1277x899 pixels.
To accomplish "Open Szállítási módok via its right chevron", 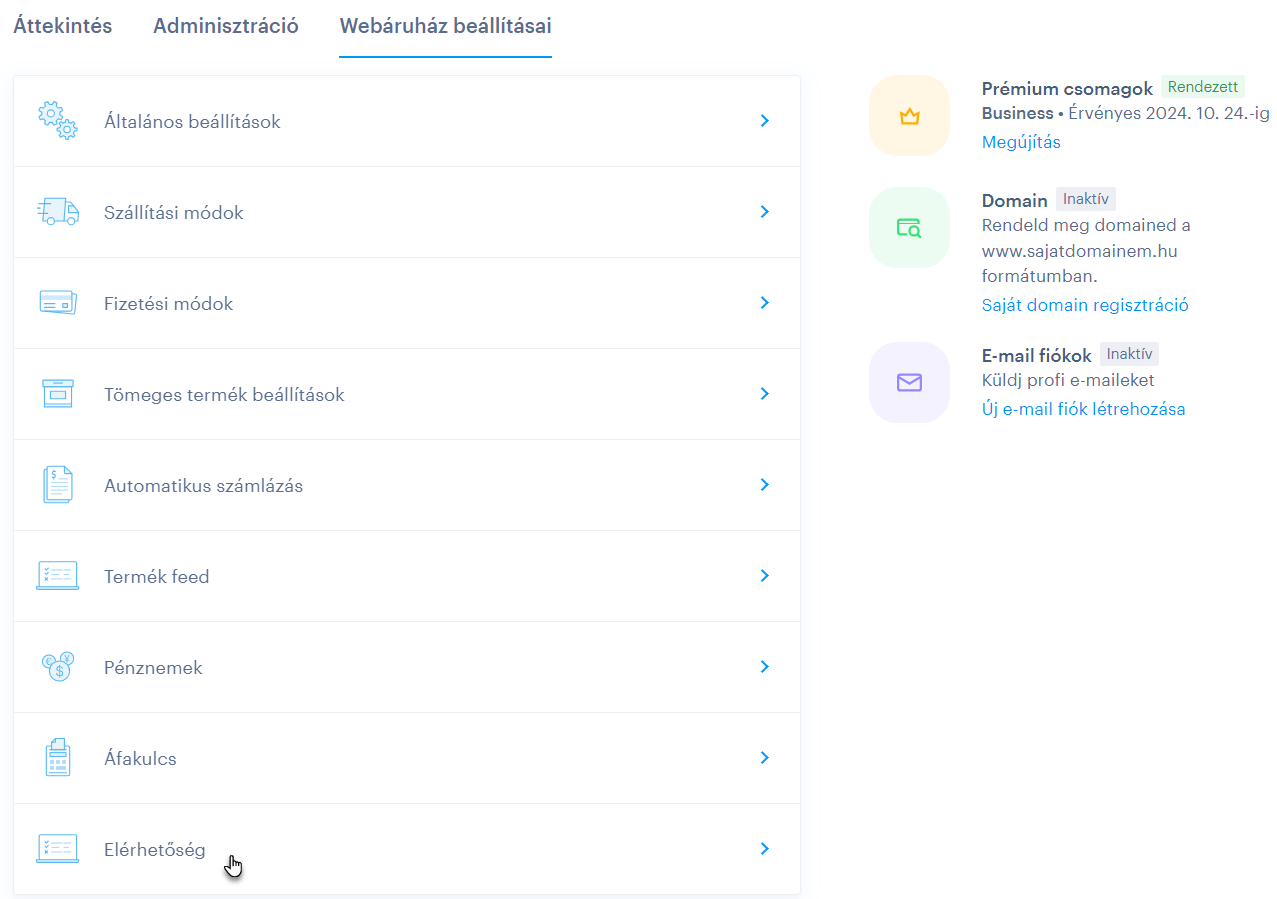I will (765, 212).
